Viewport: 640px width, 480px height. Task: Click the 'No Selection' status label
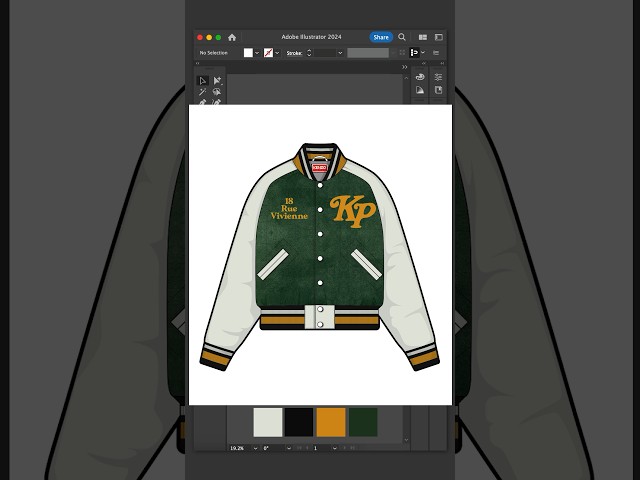(213, 53)
